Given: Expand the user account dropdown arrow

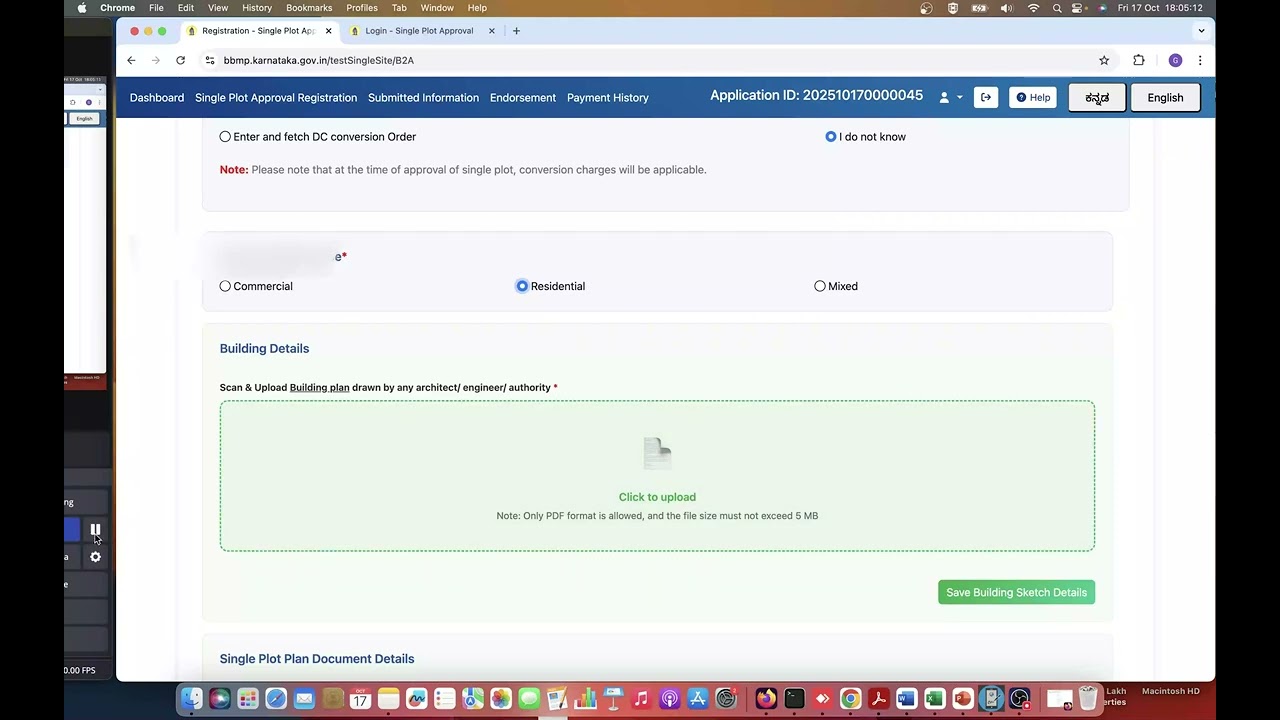Looking at the screenshot, I should click(x=959, y=98).
